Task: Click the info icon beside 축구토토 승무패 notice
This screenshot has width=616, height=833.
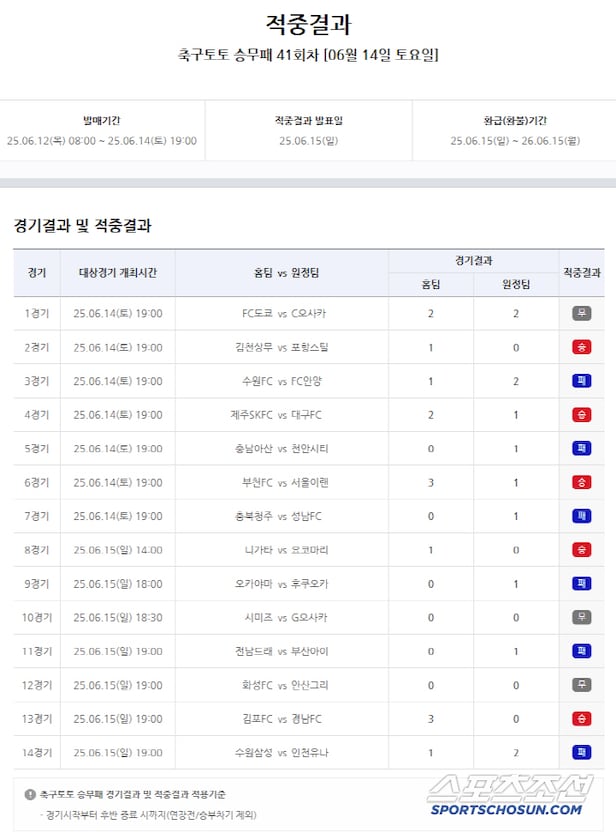Action: click(30, 794)
